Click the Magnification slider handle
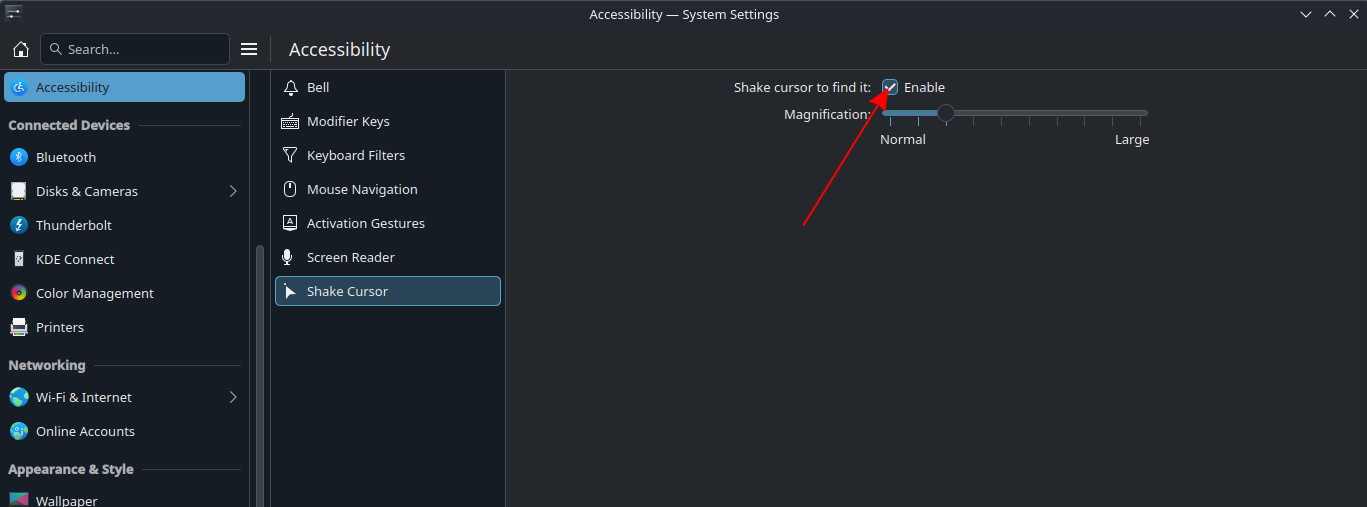The width and height of the screenshot is (1367, 507). coord(945,113)
